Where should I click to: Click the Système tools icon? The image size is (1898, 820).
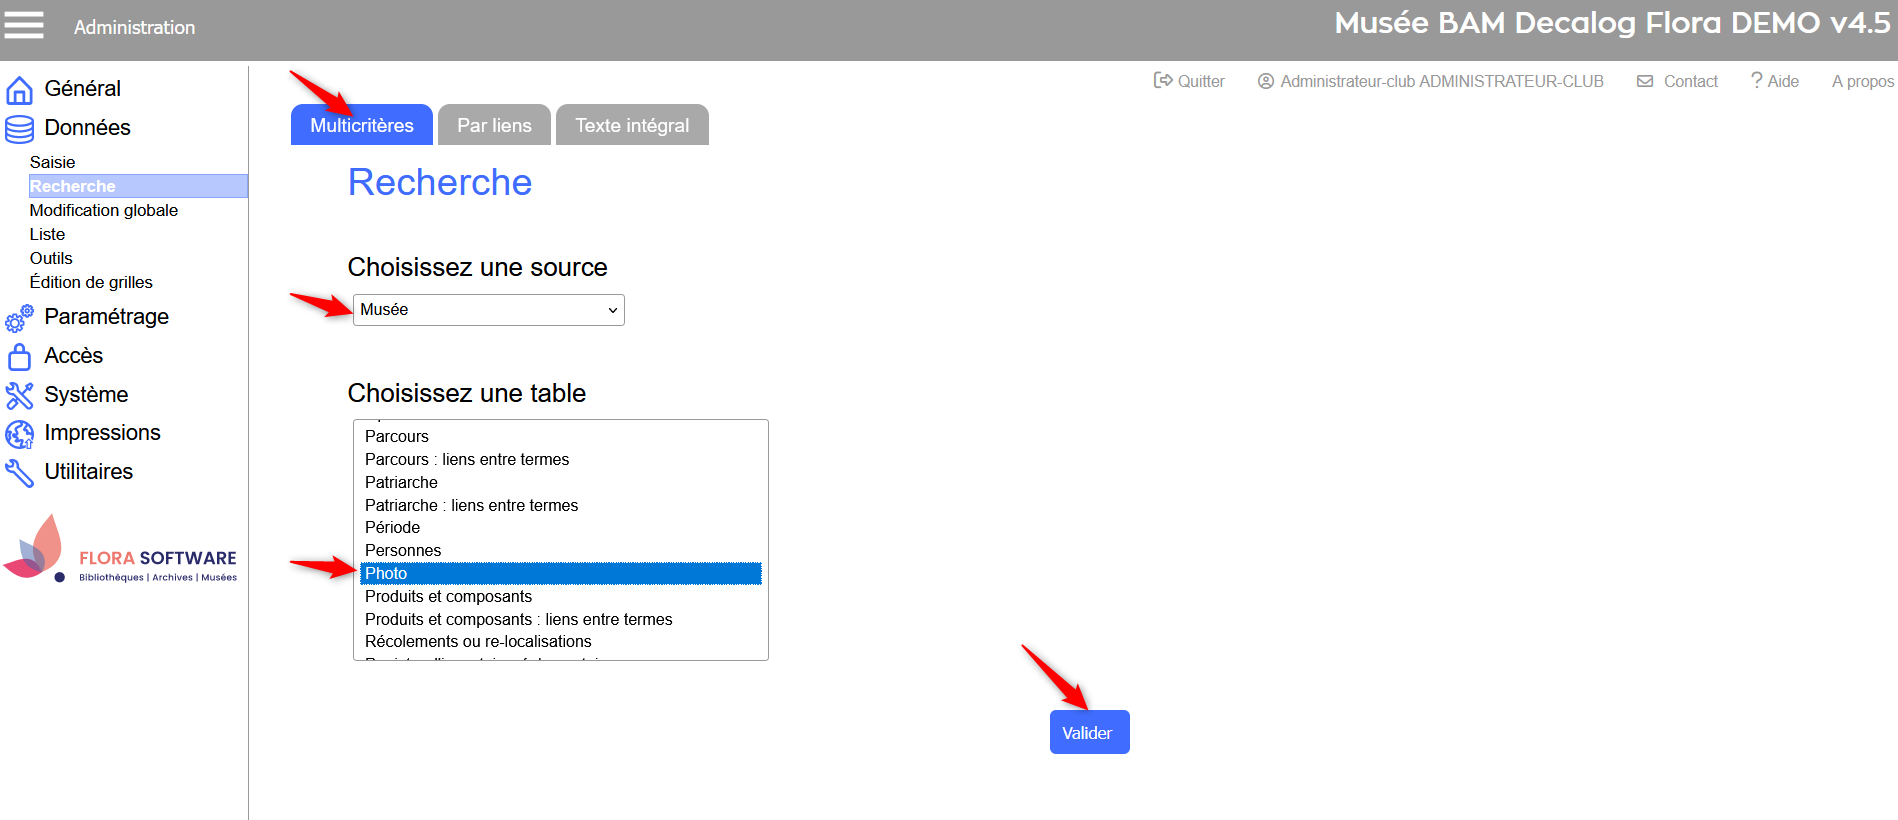click(x=19, y=395)
